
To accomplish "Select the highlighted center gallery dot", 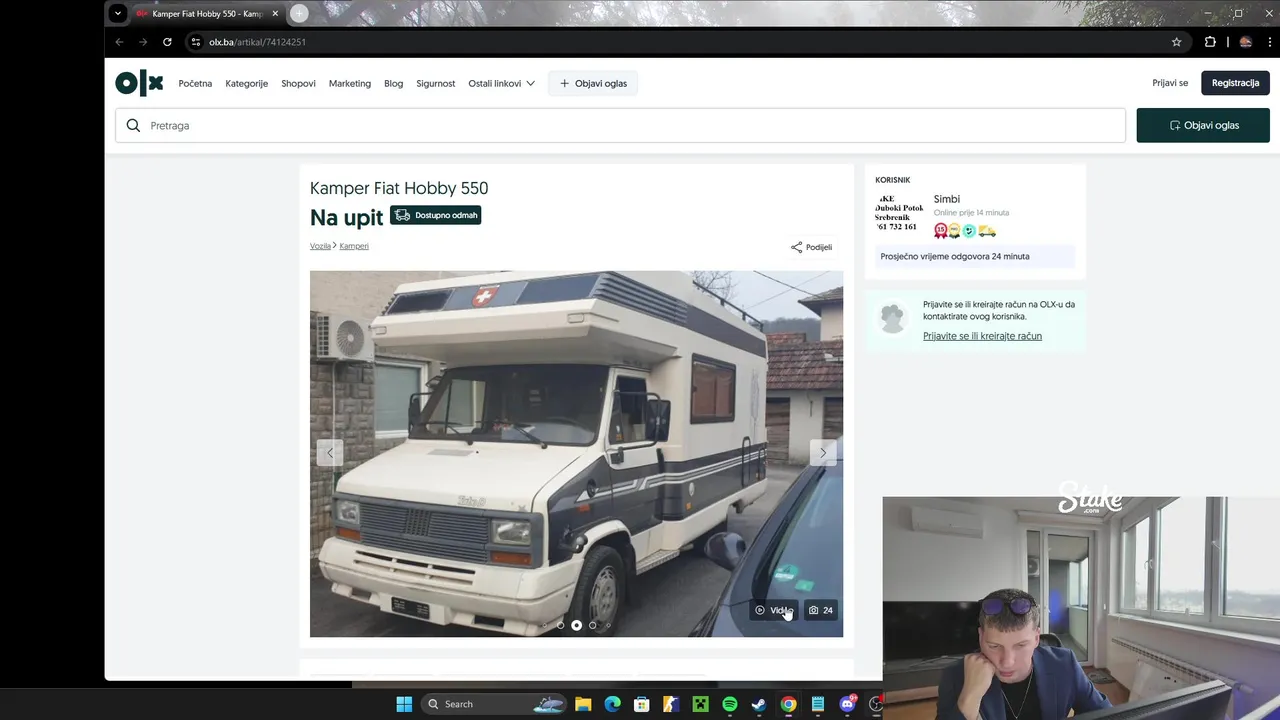I will (576, 625).
